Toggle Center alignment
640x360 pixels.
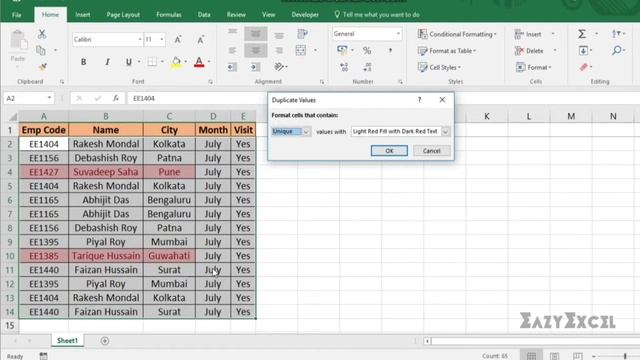click(x=256, y=51)
